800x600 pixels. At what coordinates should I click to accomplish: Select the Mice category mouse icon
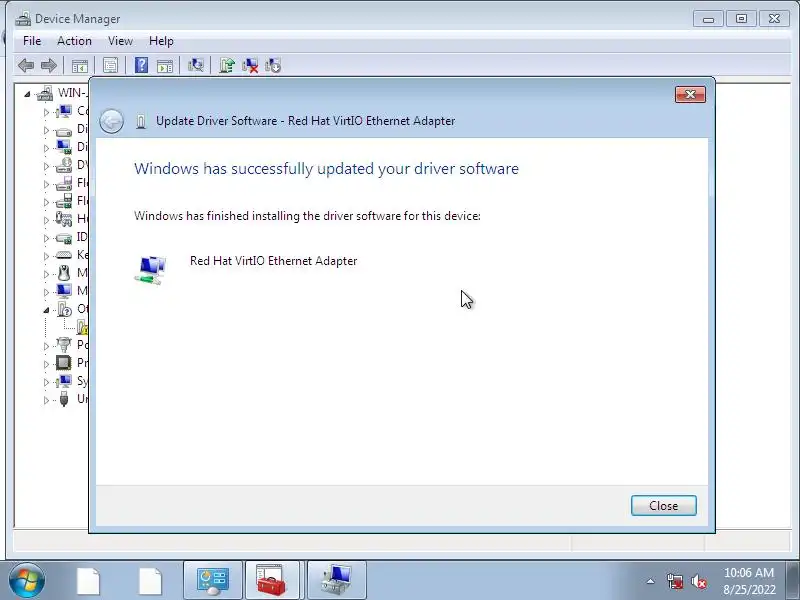pyautogui.click(x=64, y=273)
